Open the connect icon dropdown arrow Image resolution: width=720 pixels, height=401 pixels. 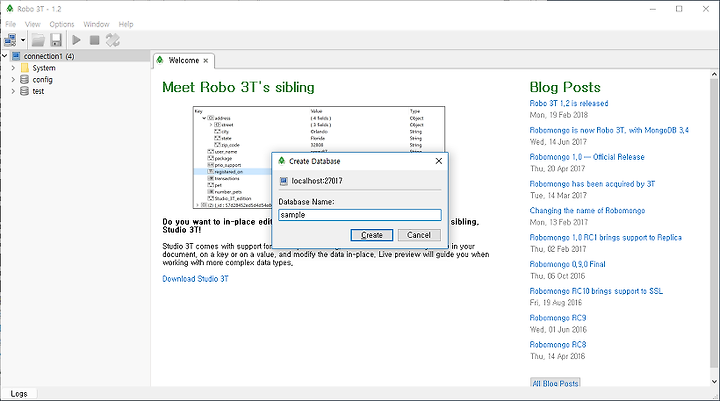click(23, 40)
